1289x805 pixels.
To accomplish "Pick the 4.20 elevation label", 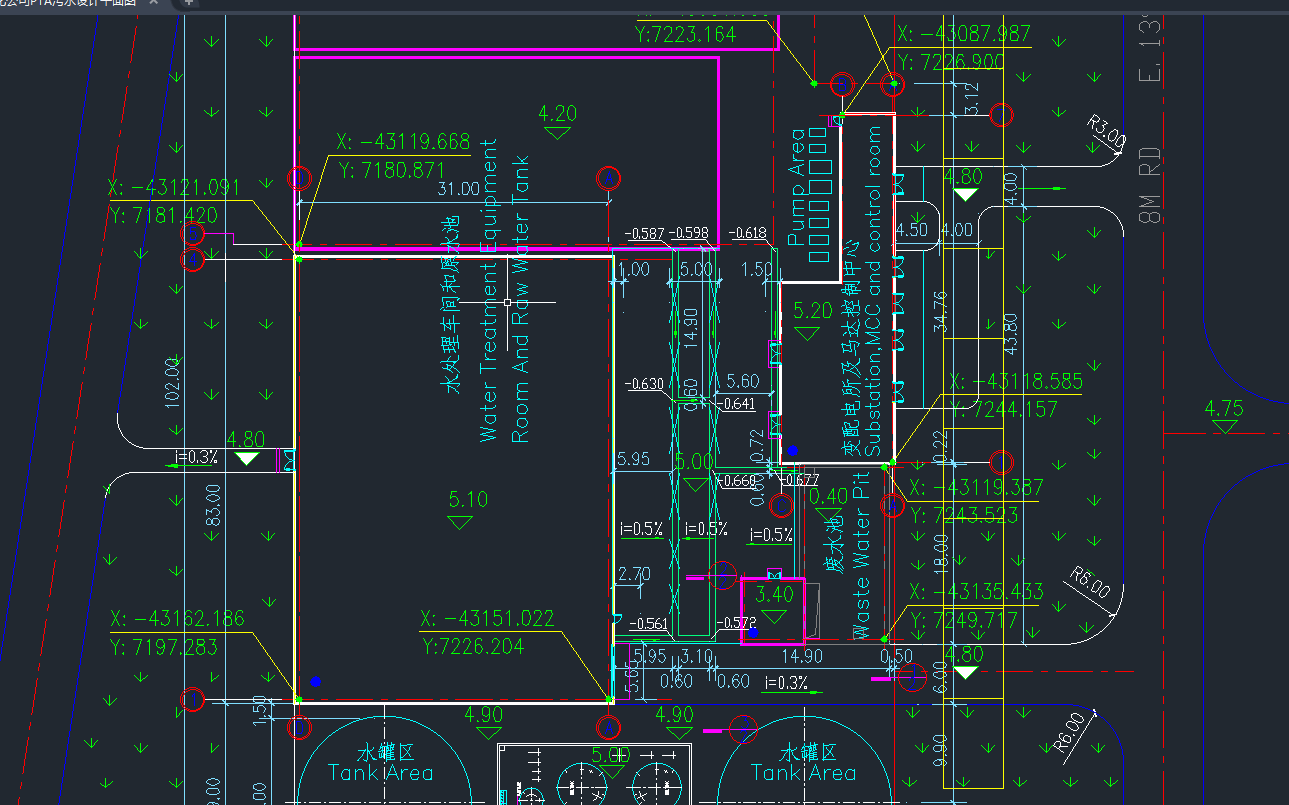I will (558, 113).
